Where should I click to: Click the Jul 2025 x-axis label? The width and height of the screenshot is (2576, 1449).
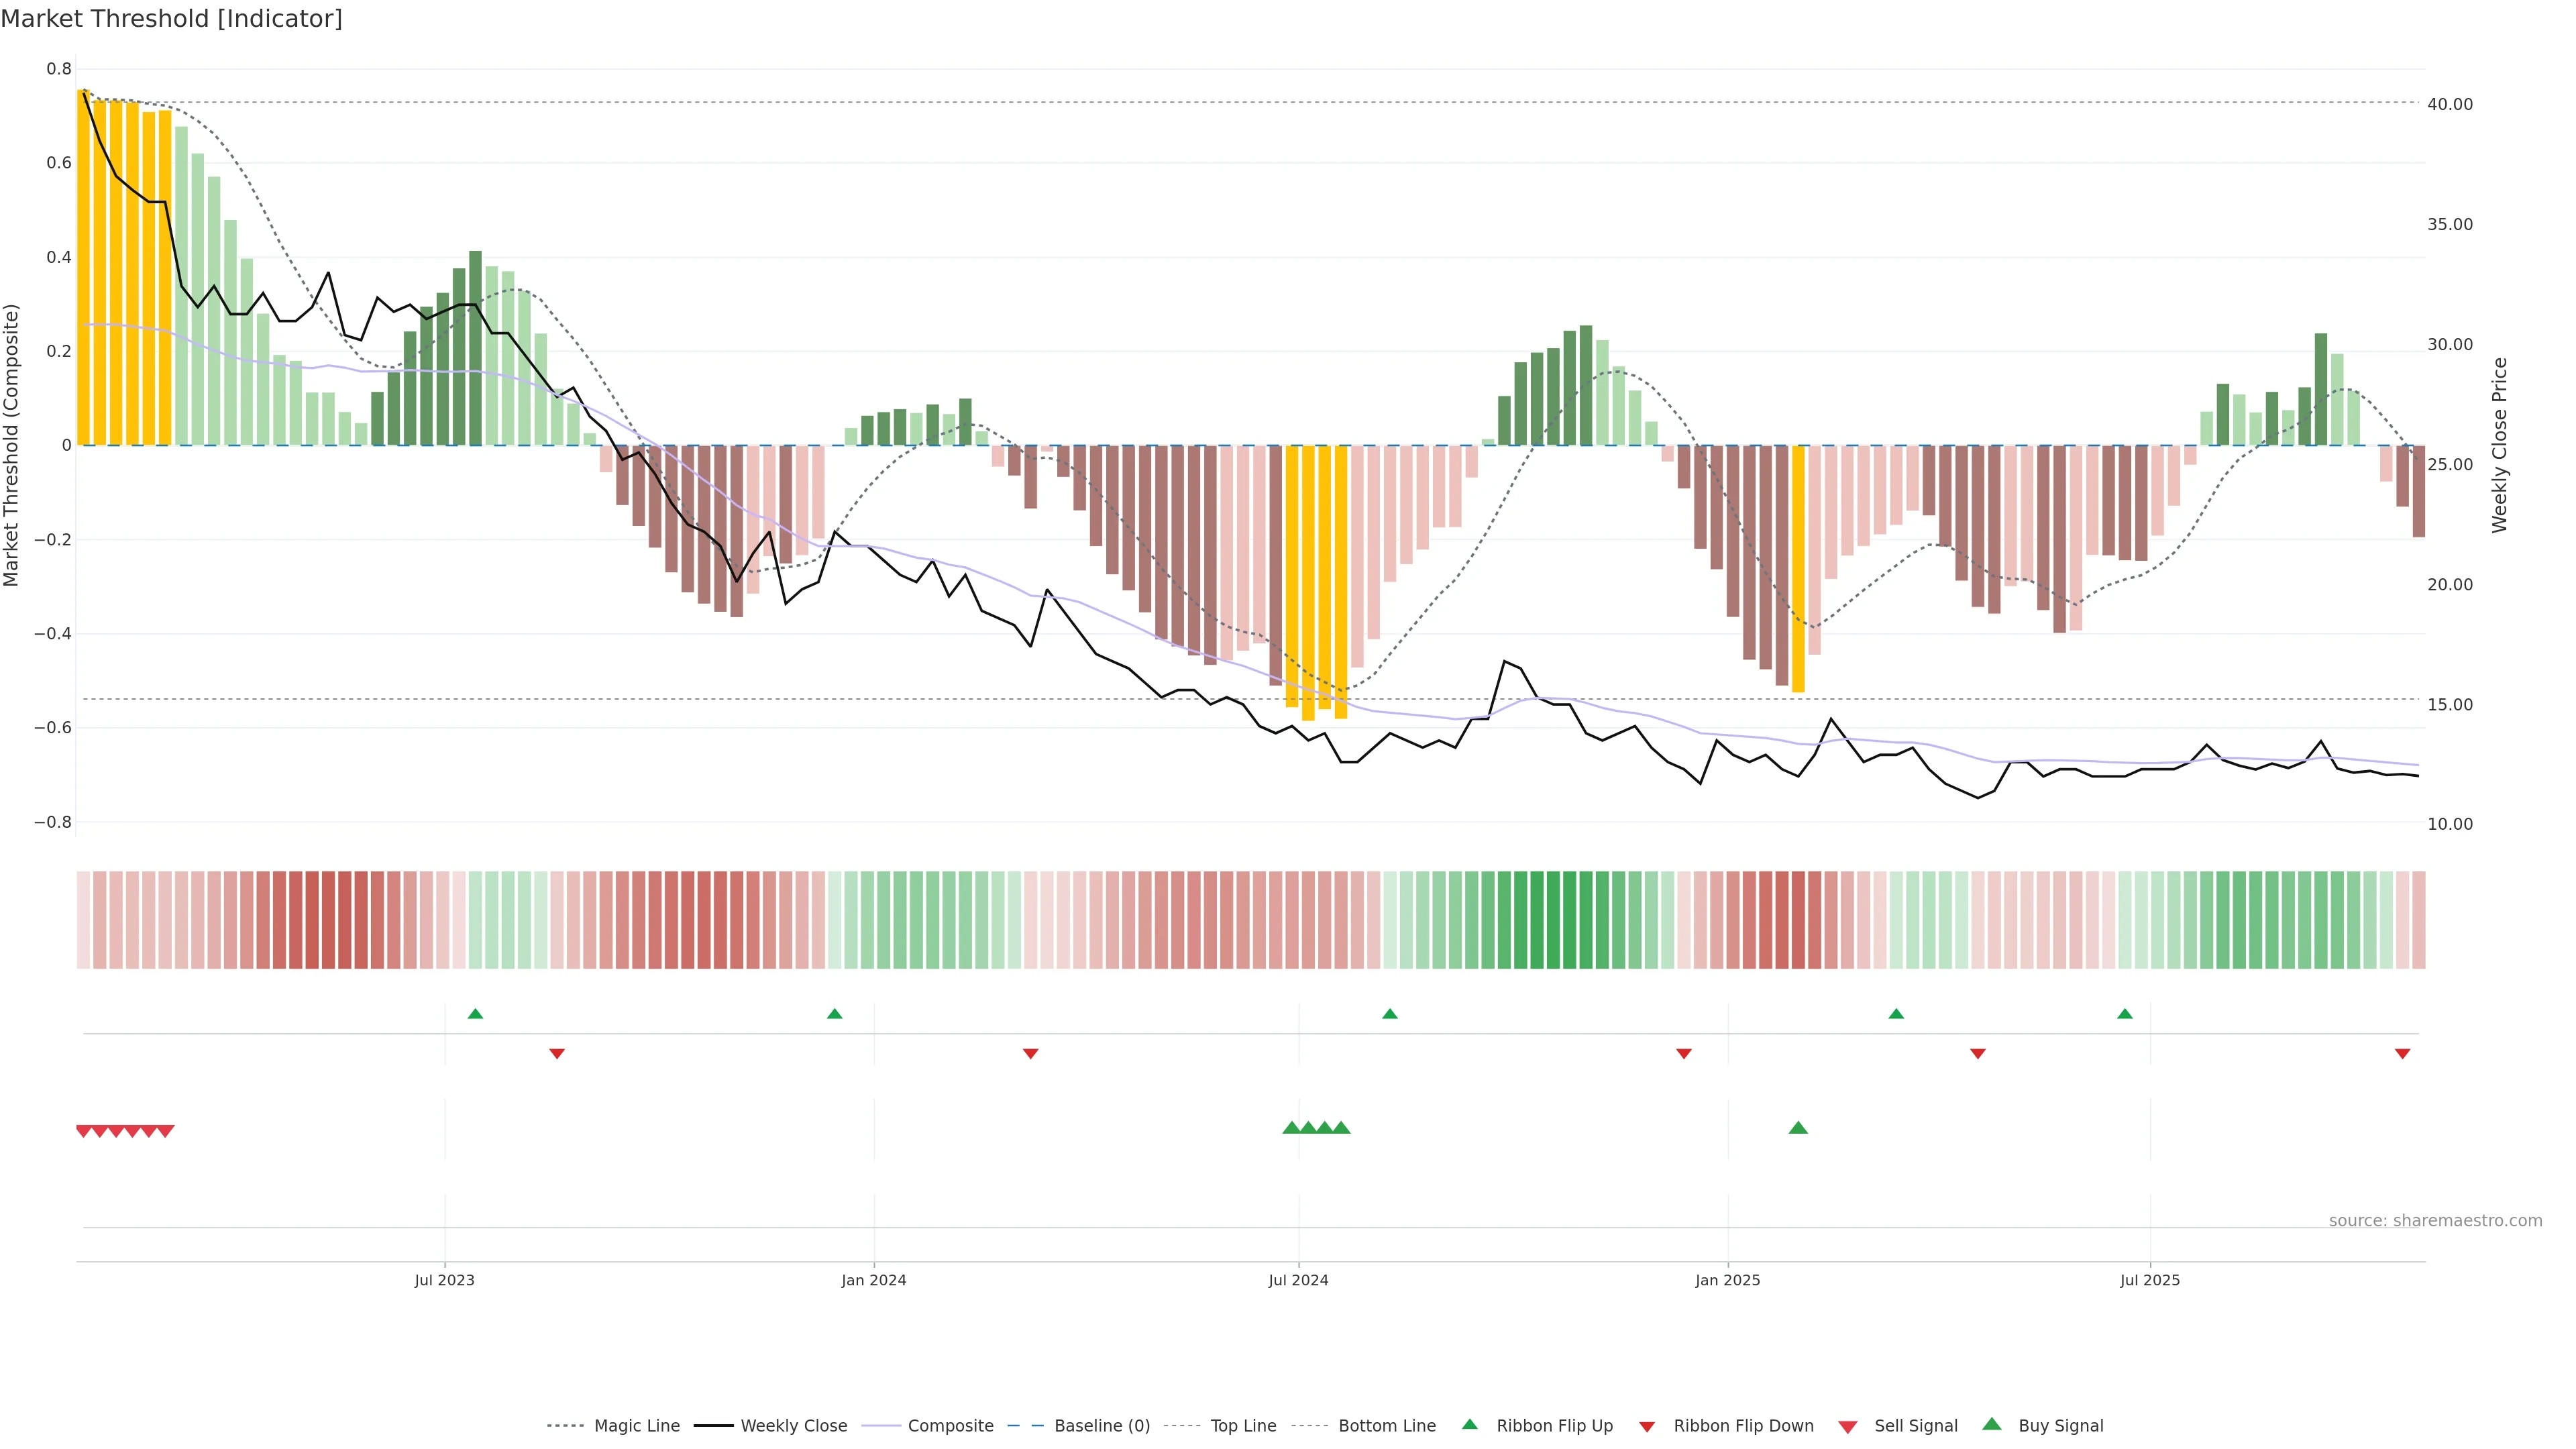click(x=2149, y=1280)
